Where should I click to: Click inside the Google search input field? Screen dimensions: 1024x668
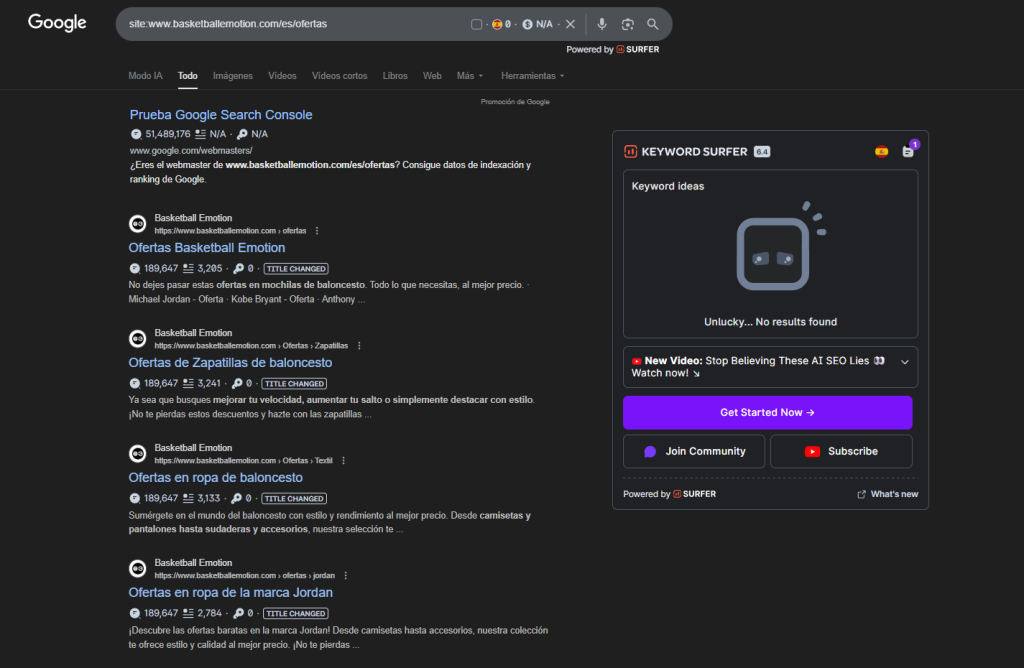(x=290, y=24)
